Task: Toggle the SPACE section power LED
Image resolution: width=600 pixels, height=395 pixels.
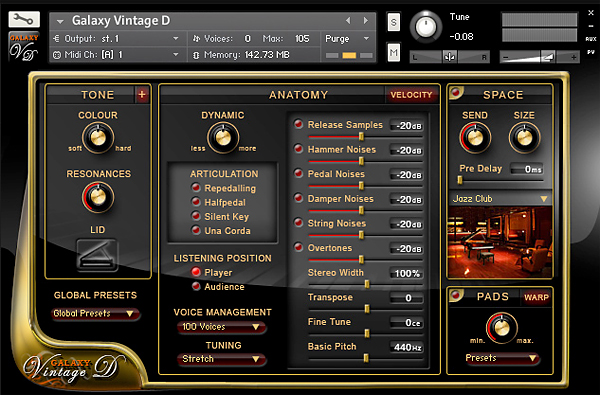Action: click(456, 92)
